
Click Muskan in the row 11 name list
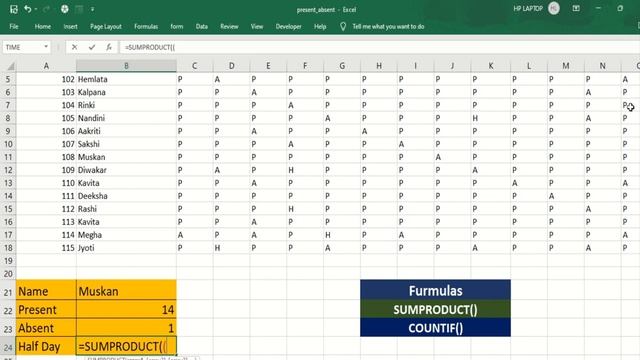(126, 157)
